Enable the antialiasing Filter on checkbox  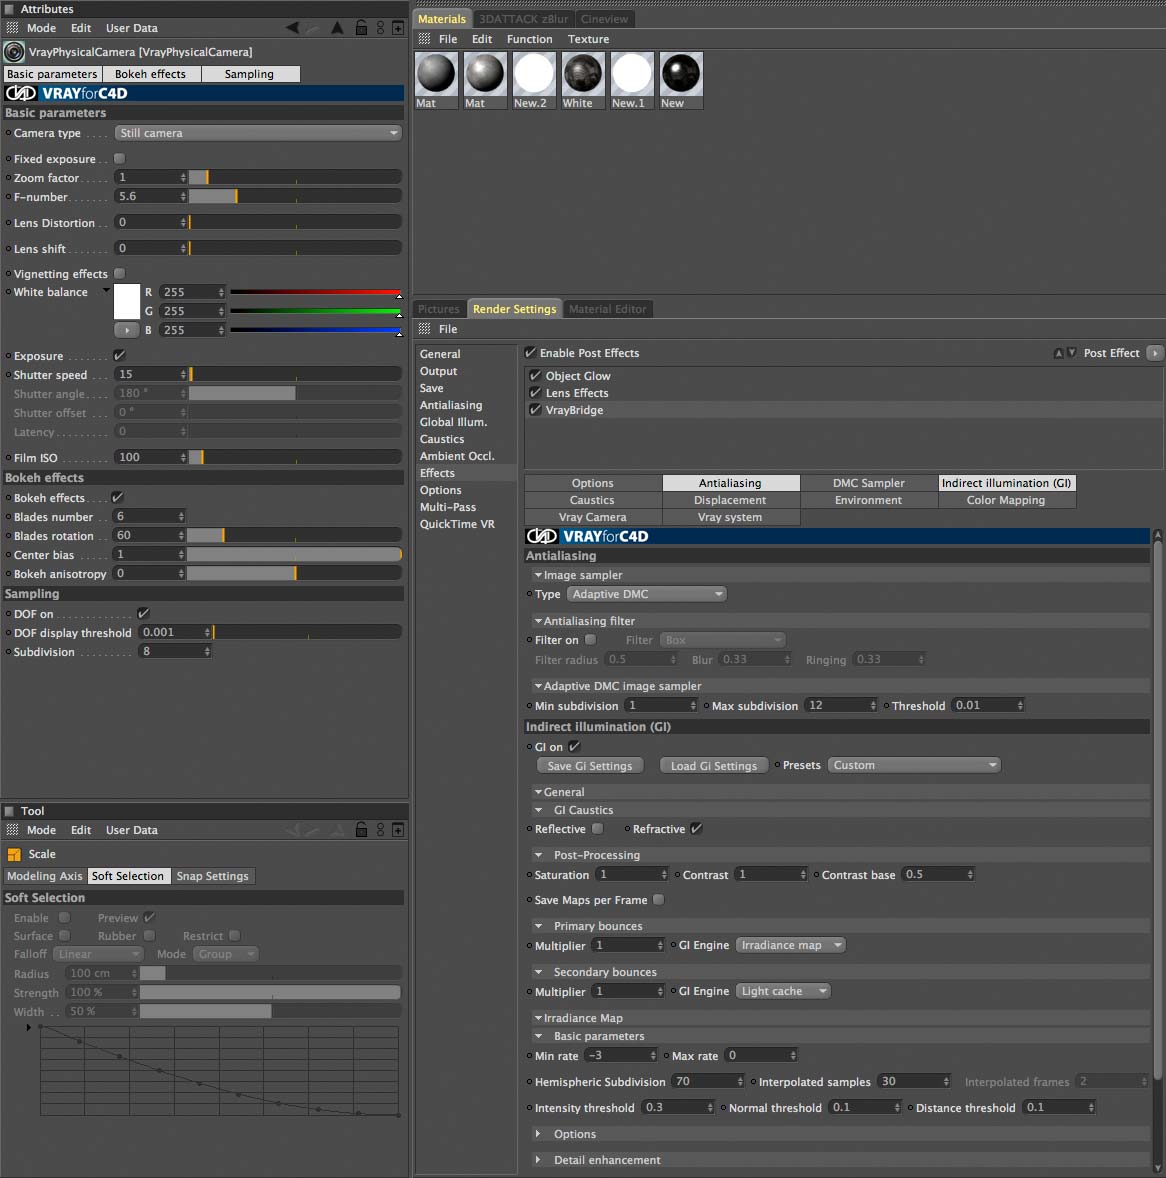coord(591,640)
